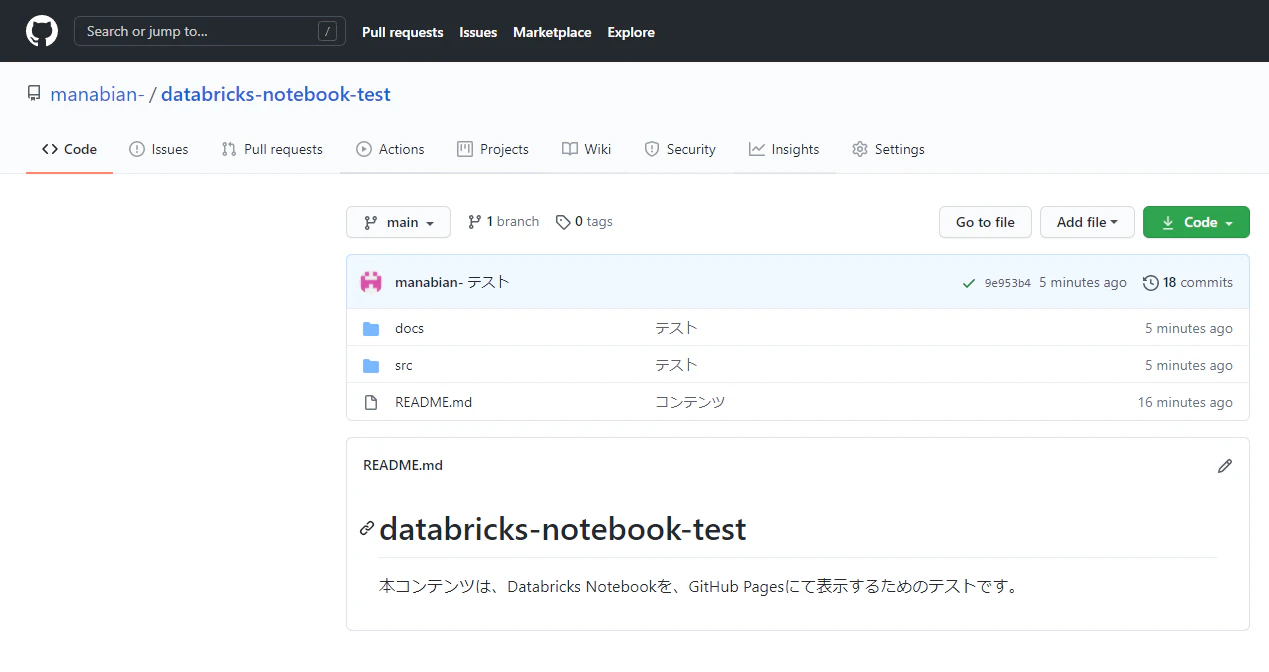Open the repository Settings tab
The height and width of the screenshot is (672, 1269).
(x=888, y=149)
